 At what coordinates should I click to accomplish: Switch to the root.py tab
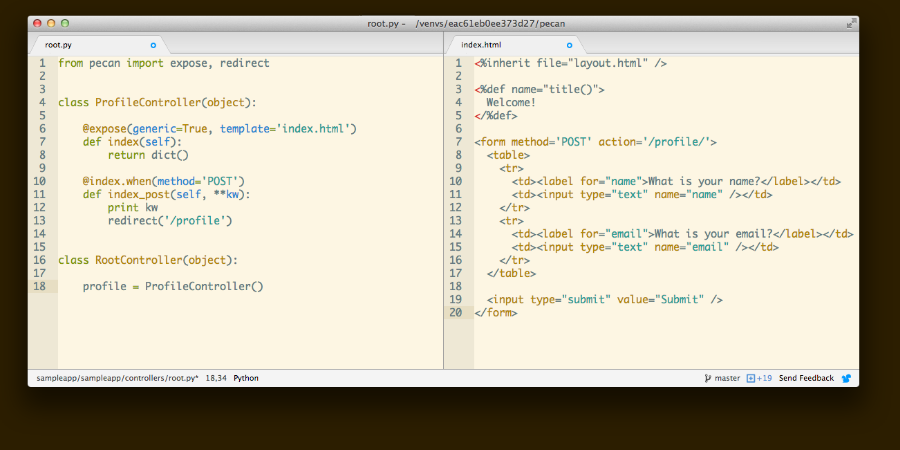(98, 45)
